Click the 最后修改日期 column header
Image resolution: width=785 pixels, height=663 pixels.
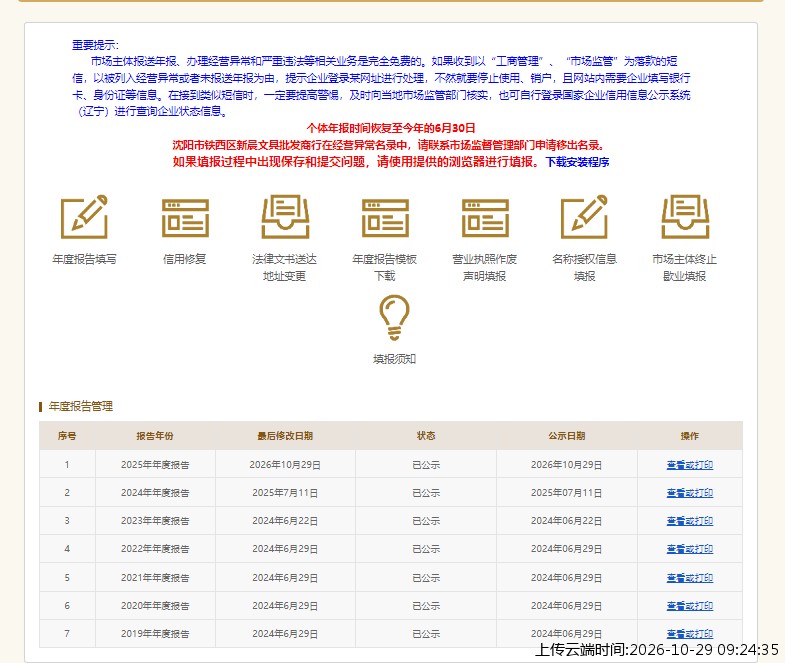[x=285, y=436]
